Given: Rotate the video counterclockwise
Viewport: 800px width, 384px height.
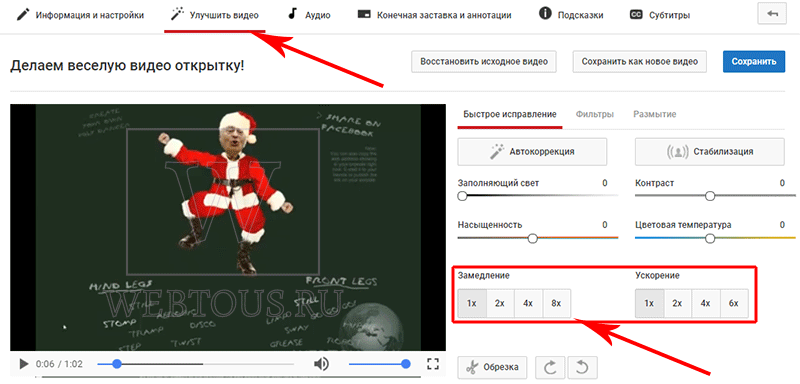Looking at the screenshot, I should coord(582,367).
